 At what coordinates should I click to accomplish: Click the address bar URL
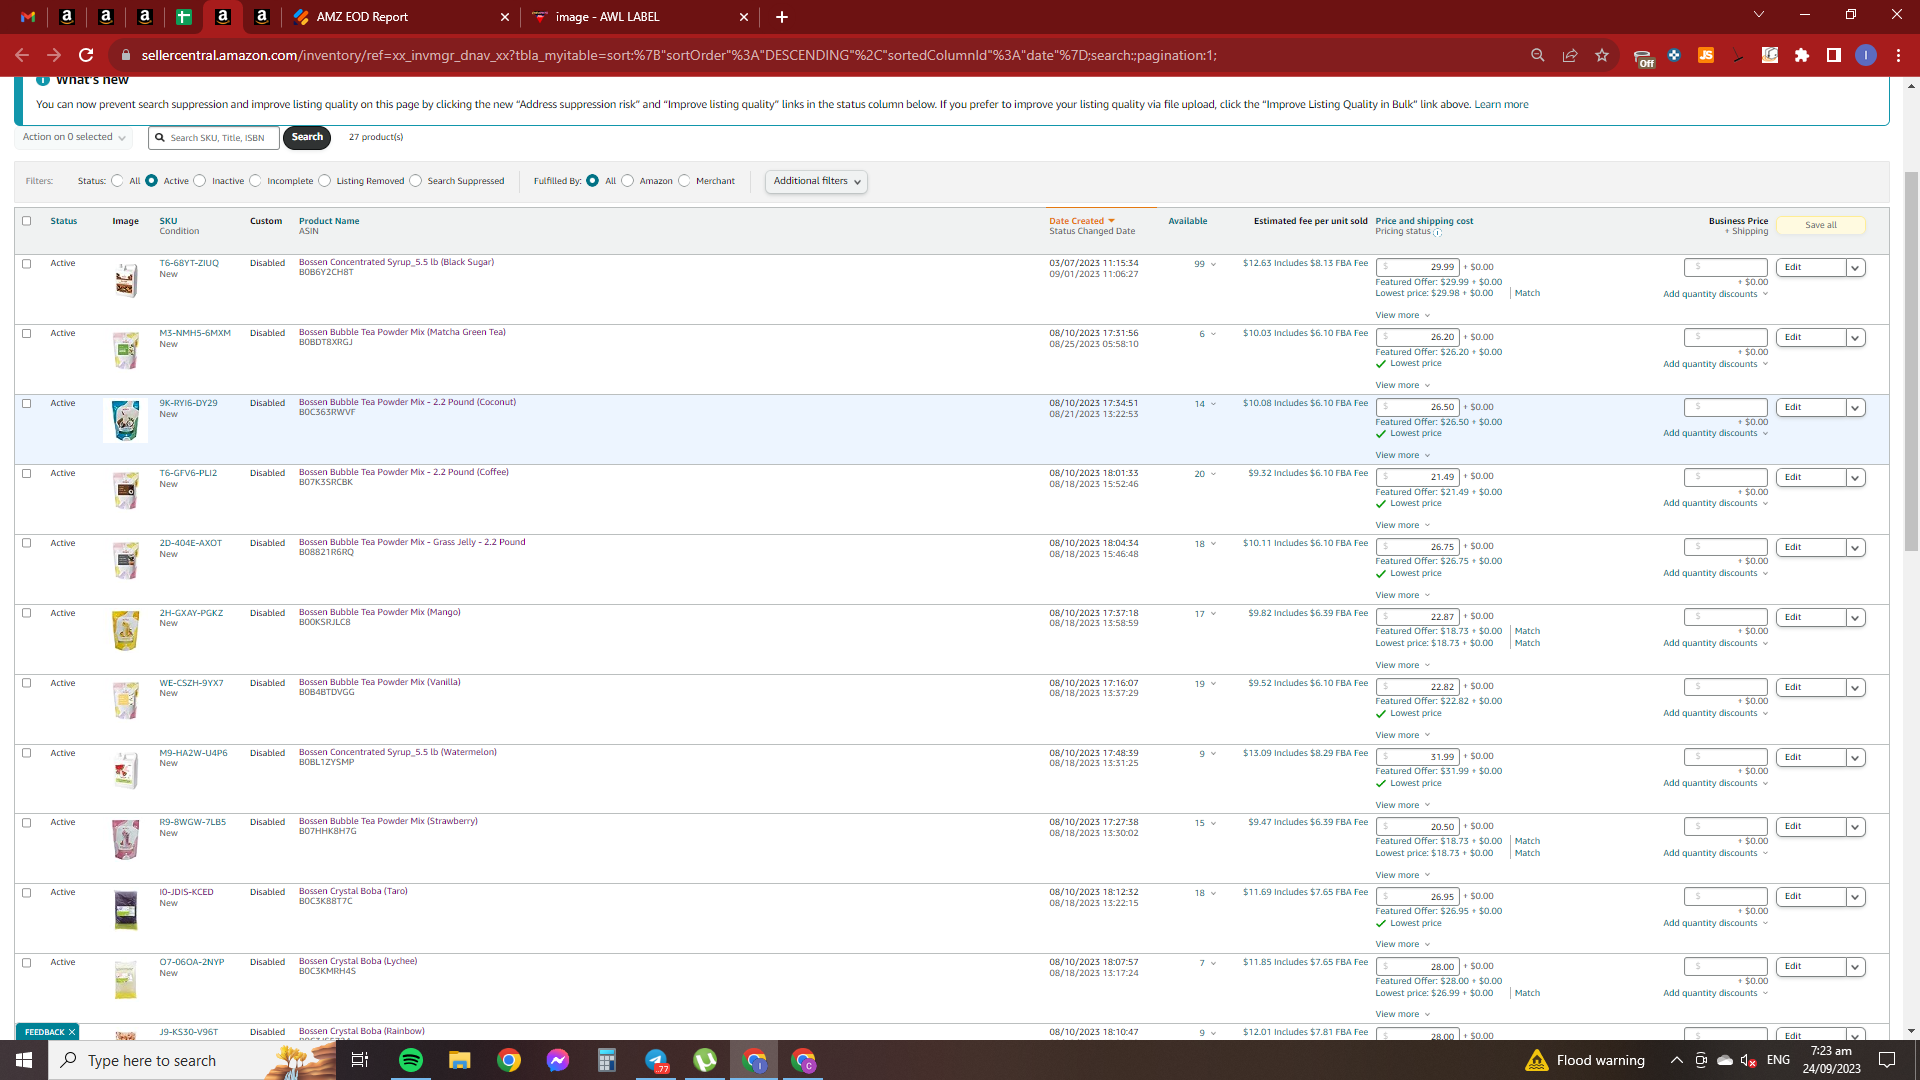[x=680, y=55]
